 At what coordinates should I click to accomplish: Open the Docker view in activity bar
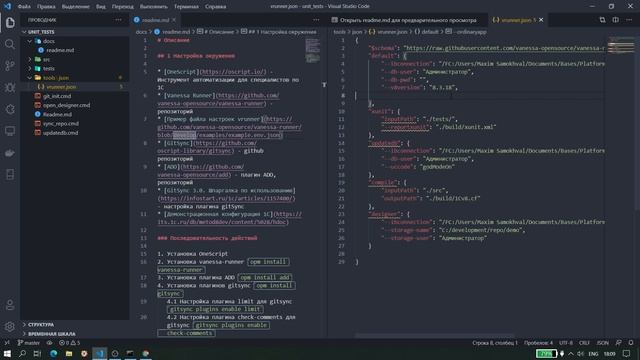(x=10, y=153)
